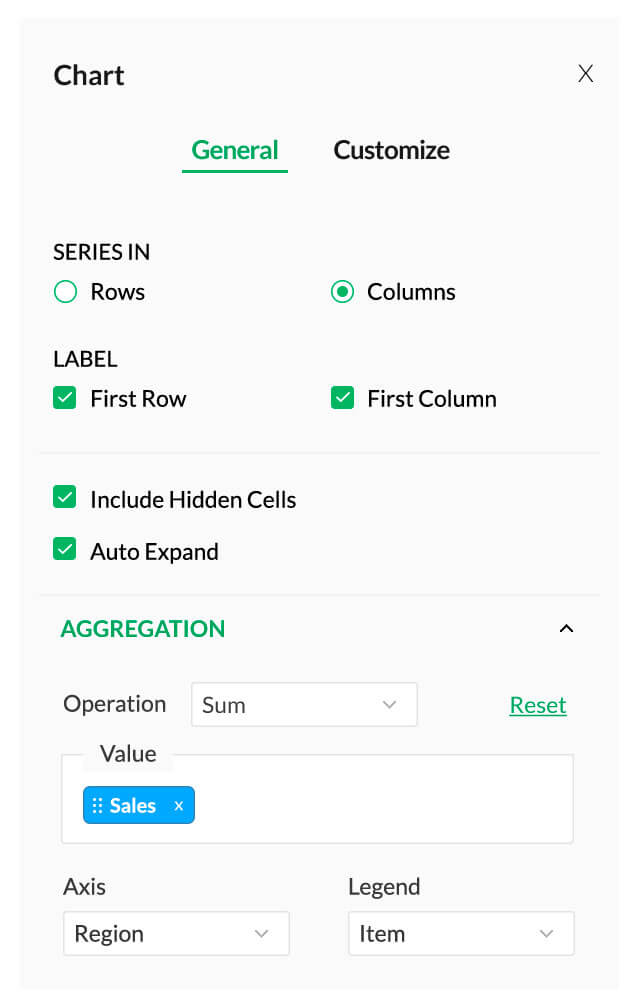Switch to the General tab
Image resolution: width=639 pixels, height=1007 pixels.
point(235,150)
